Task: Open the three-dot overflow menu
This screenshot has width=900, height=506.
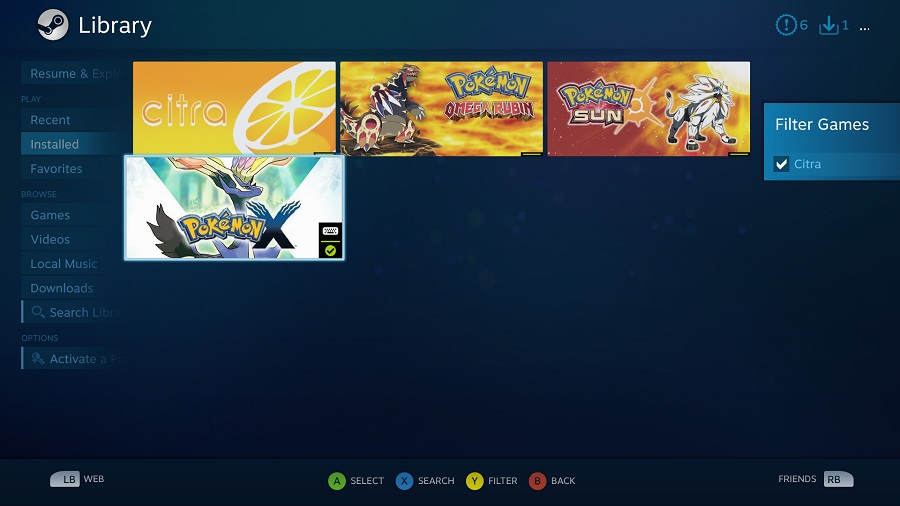Action: pos(864,28)
